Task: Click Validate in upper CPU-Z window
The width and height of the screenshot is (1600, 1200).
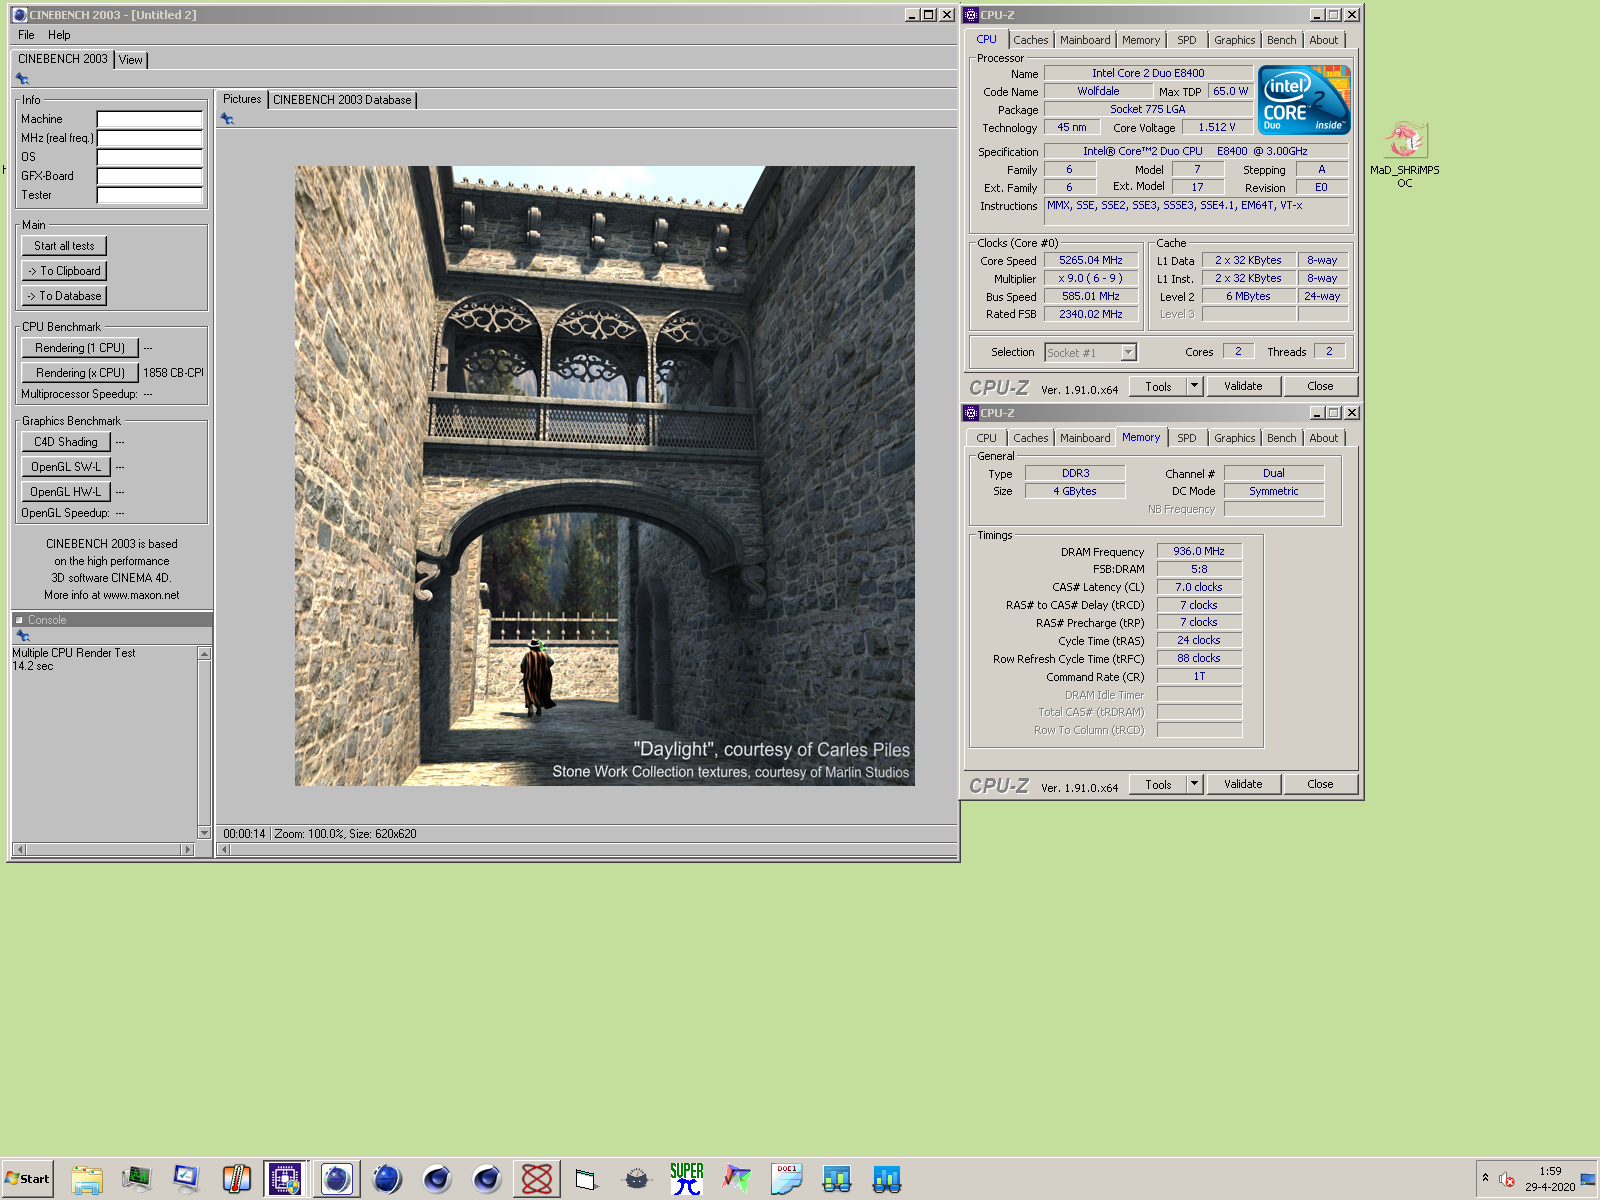Action: (1243, 386)
